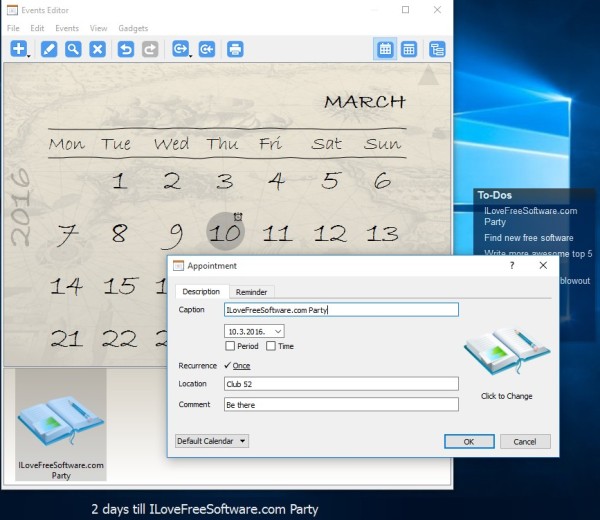600x520 pixels.
Task: Select day 7 on the calendar
Action: click(x=67, y=234)
